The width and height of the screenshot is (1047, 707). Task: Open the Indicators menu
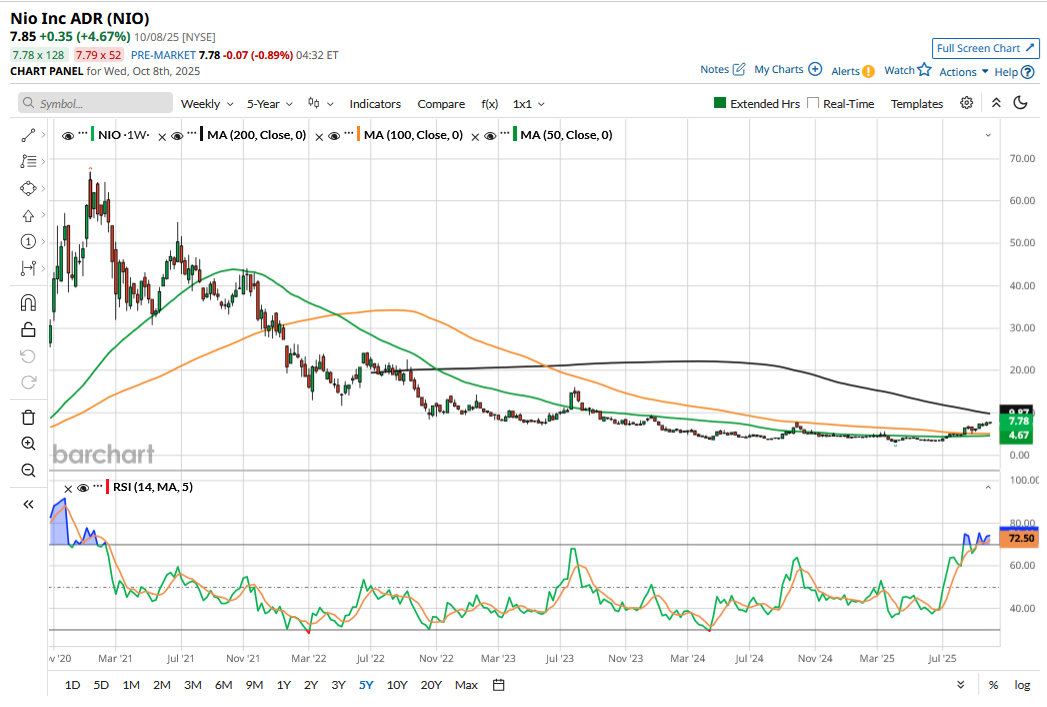[375, 103]
